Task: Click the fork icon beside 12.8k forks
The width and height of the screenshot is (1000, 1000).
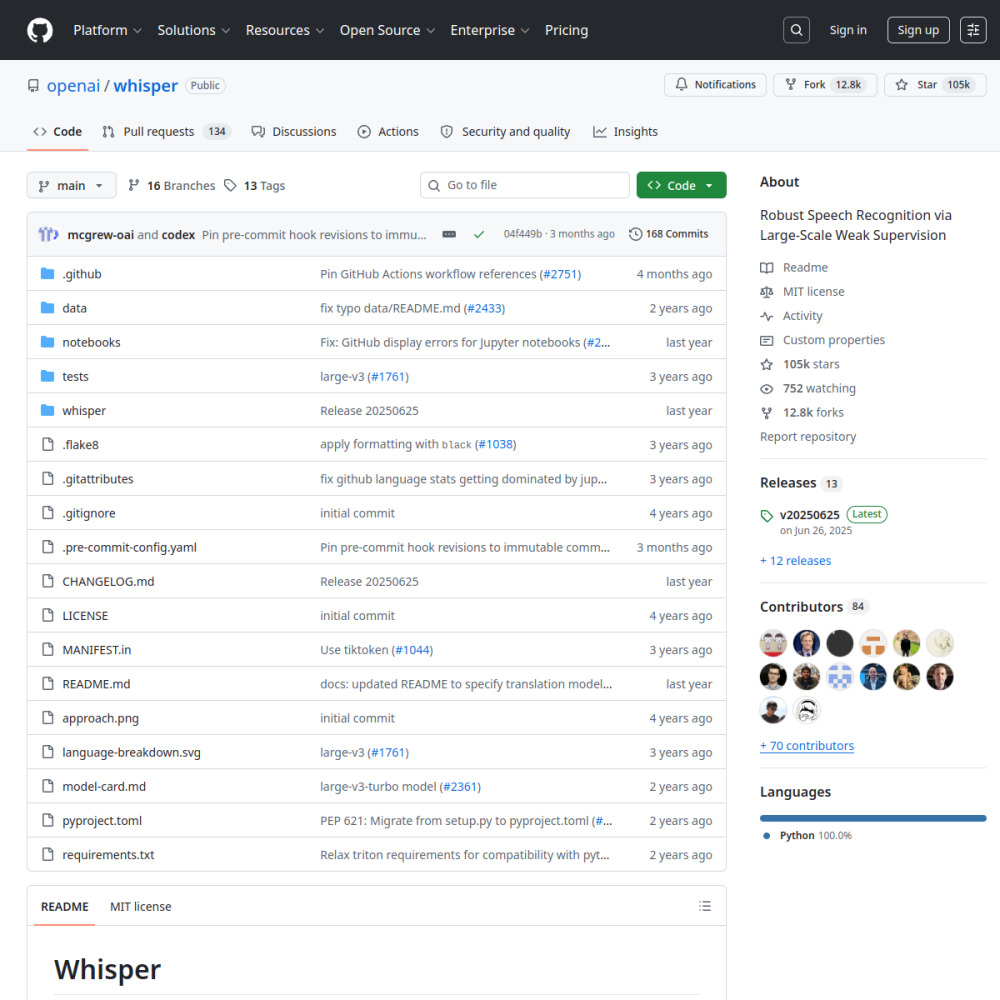Action: [767, 413]
